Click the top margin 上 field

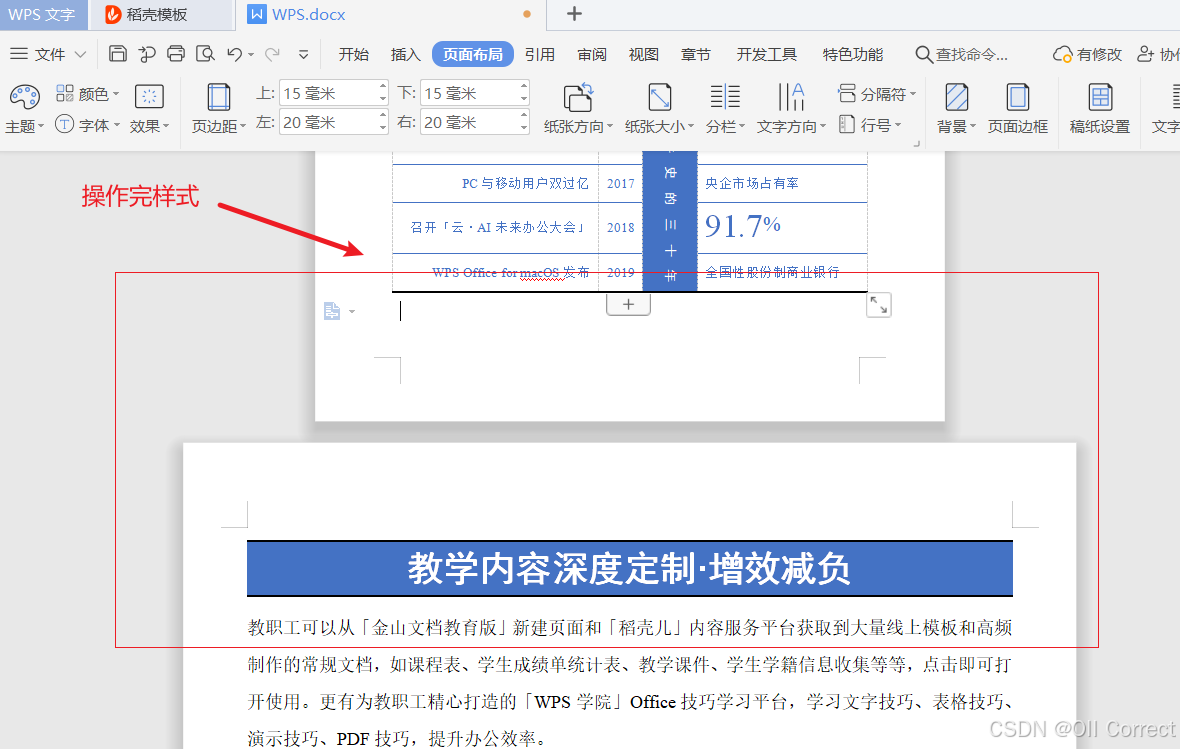[x=328, y=93]
